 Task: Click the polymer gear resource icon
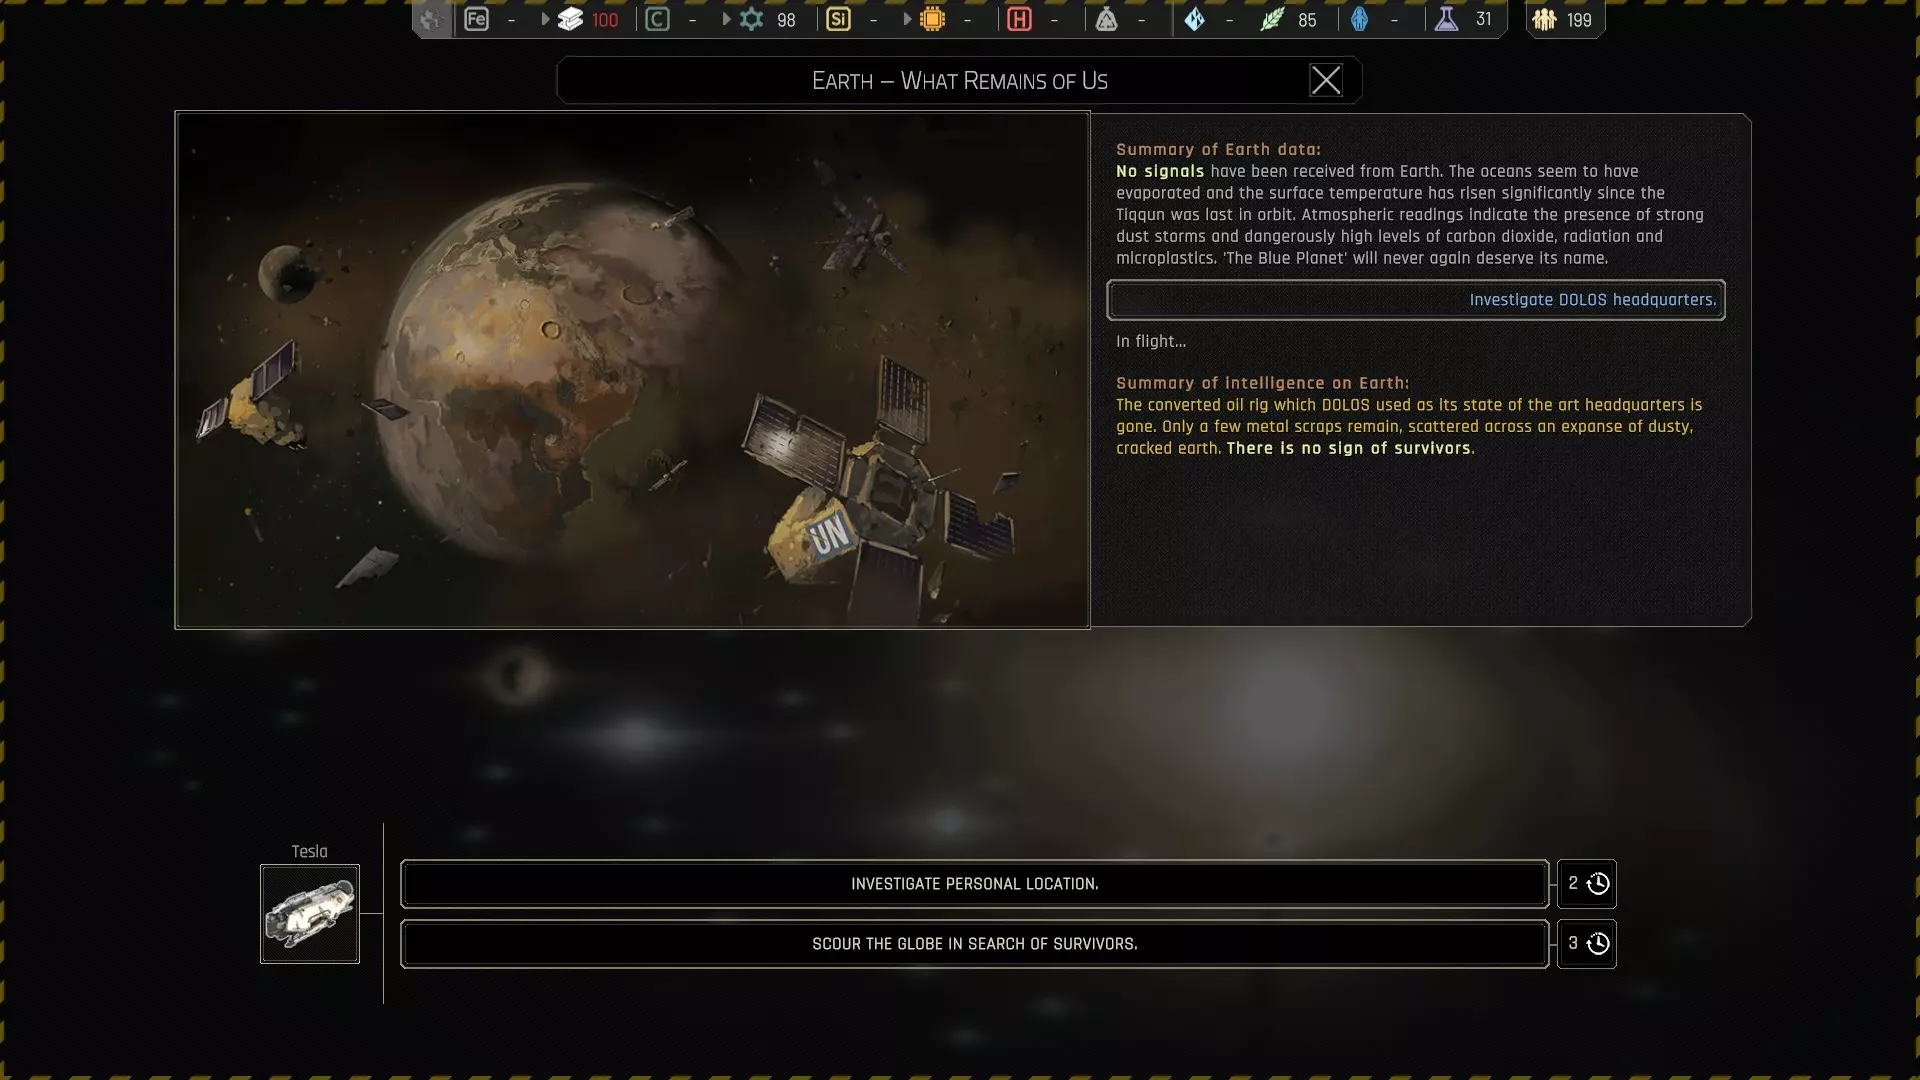(751, 19)
